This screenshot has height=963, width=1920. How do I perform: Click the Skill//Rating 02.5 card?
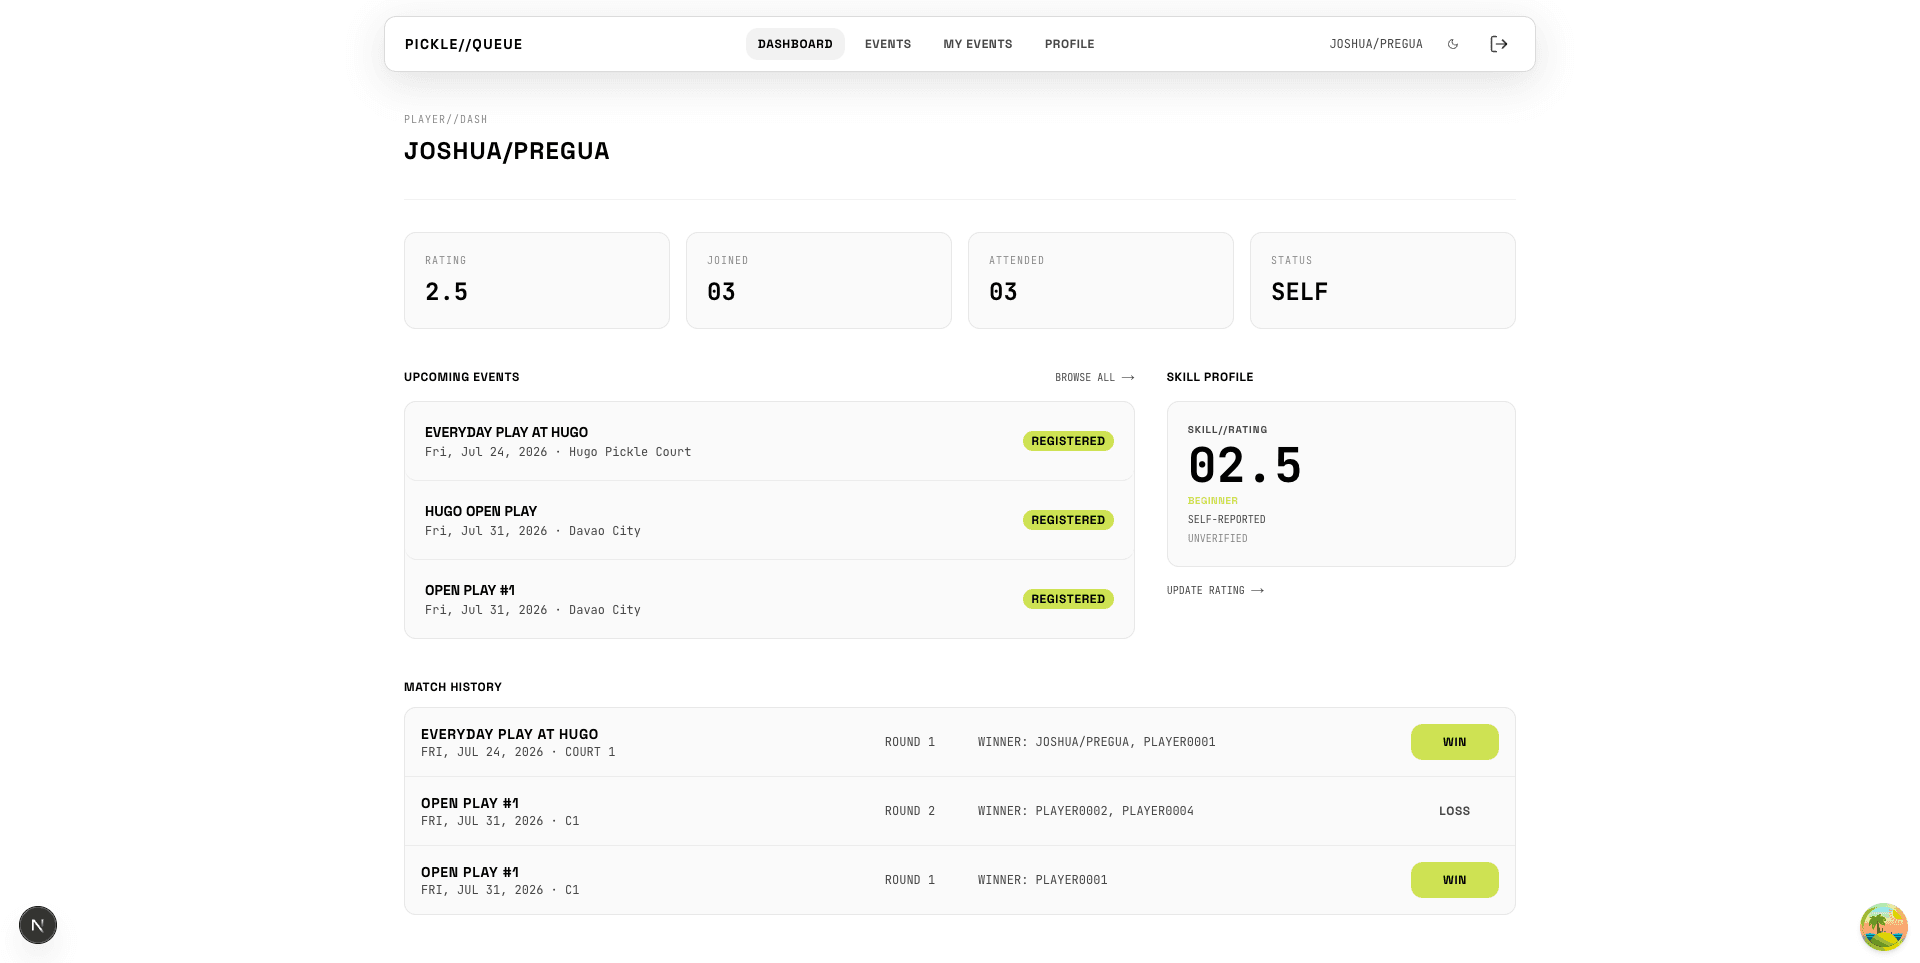tap(1341, 484)
